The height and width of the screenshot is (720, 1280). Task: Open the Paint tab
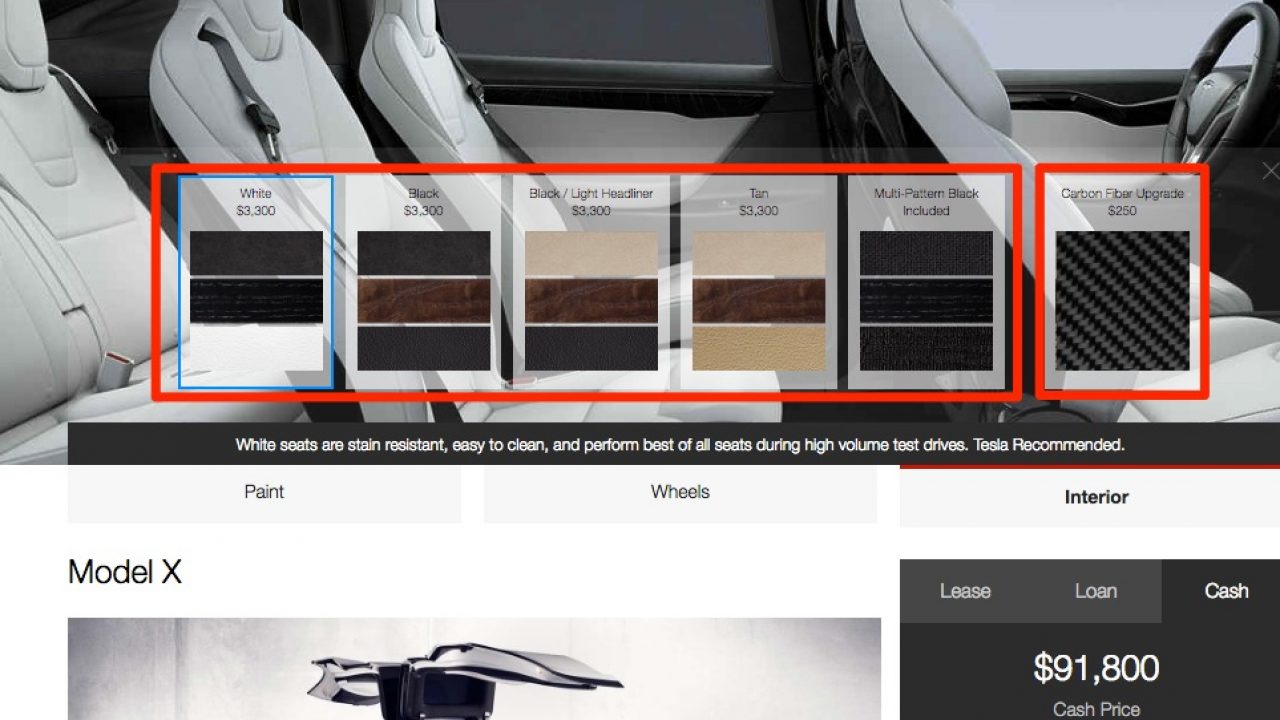click(264, 493)
